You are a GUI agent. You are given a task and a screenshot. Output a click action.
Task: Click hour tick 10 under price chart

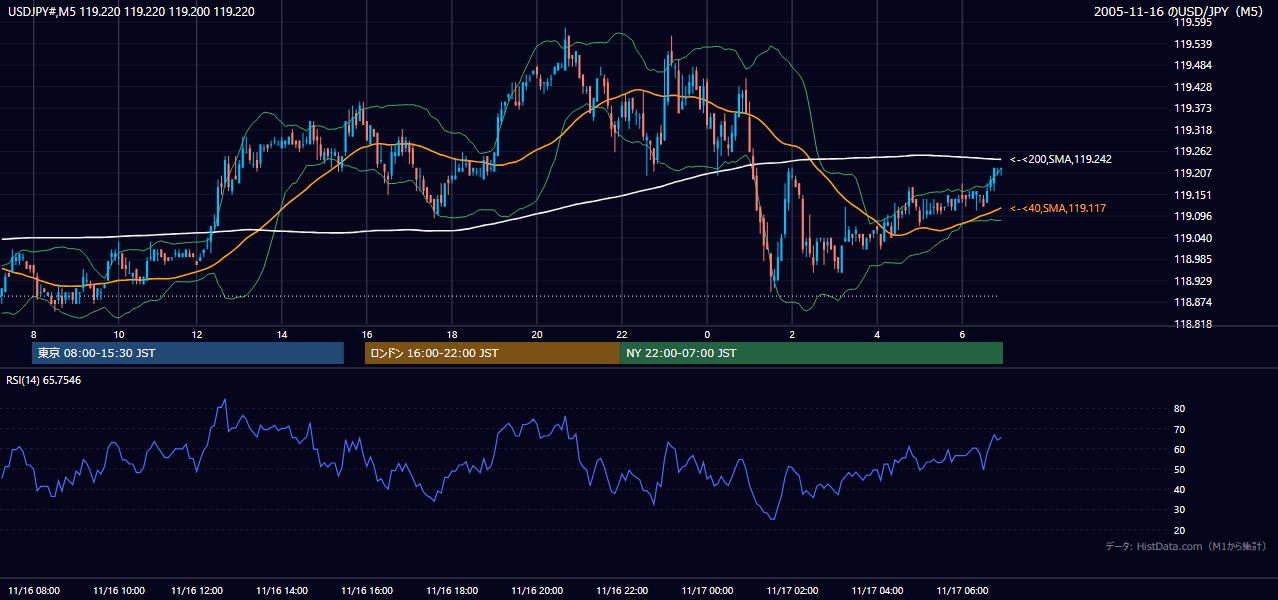[119, 334]
